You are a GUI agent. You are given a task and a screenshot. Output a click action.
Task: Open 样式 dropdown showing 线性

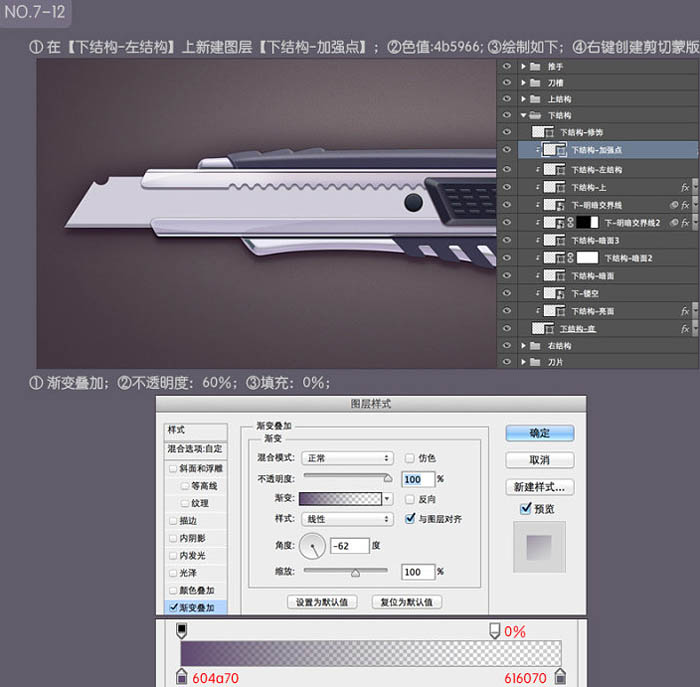pos(347,519)
